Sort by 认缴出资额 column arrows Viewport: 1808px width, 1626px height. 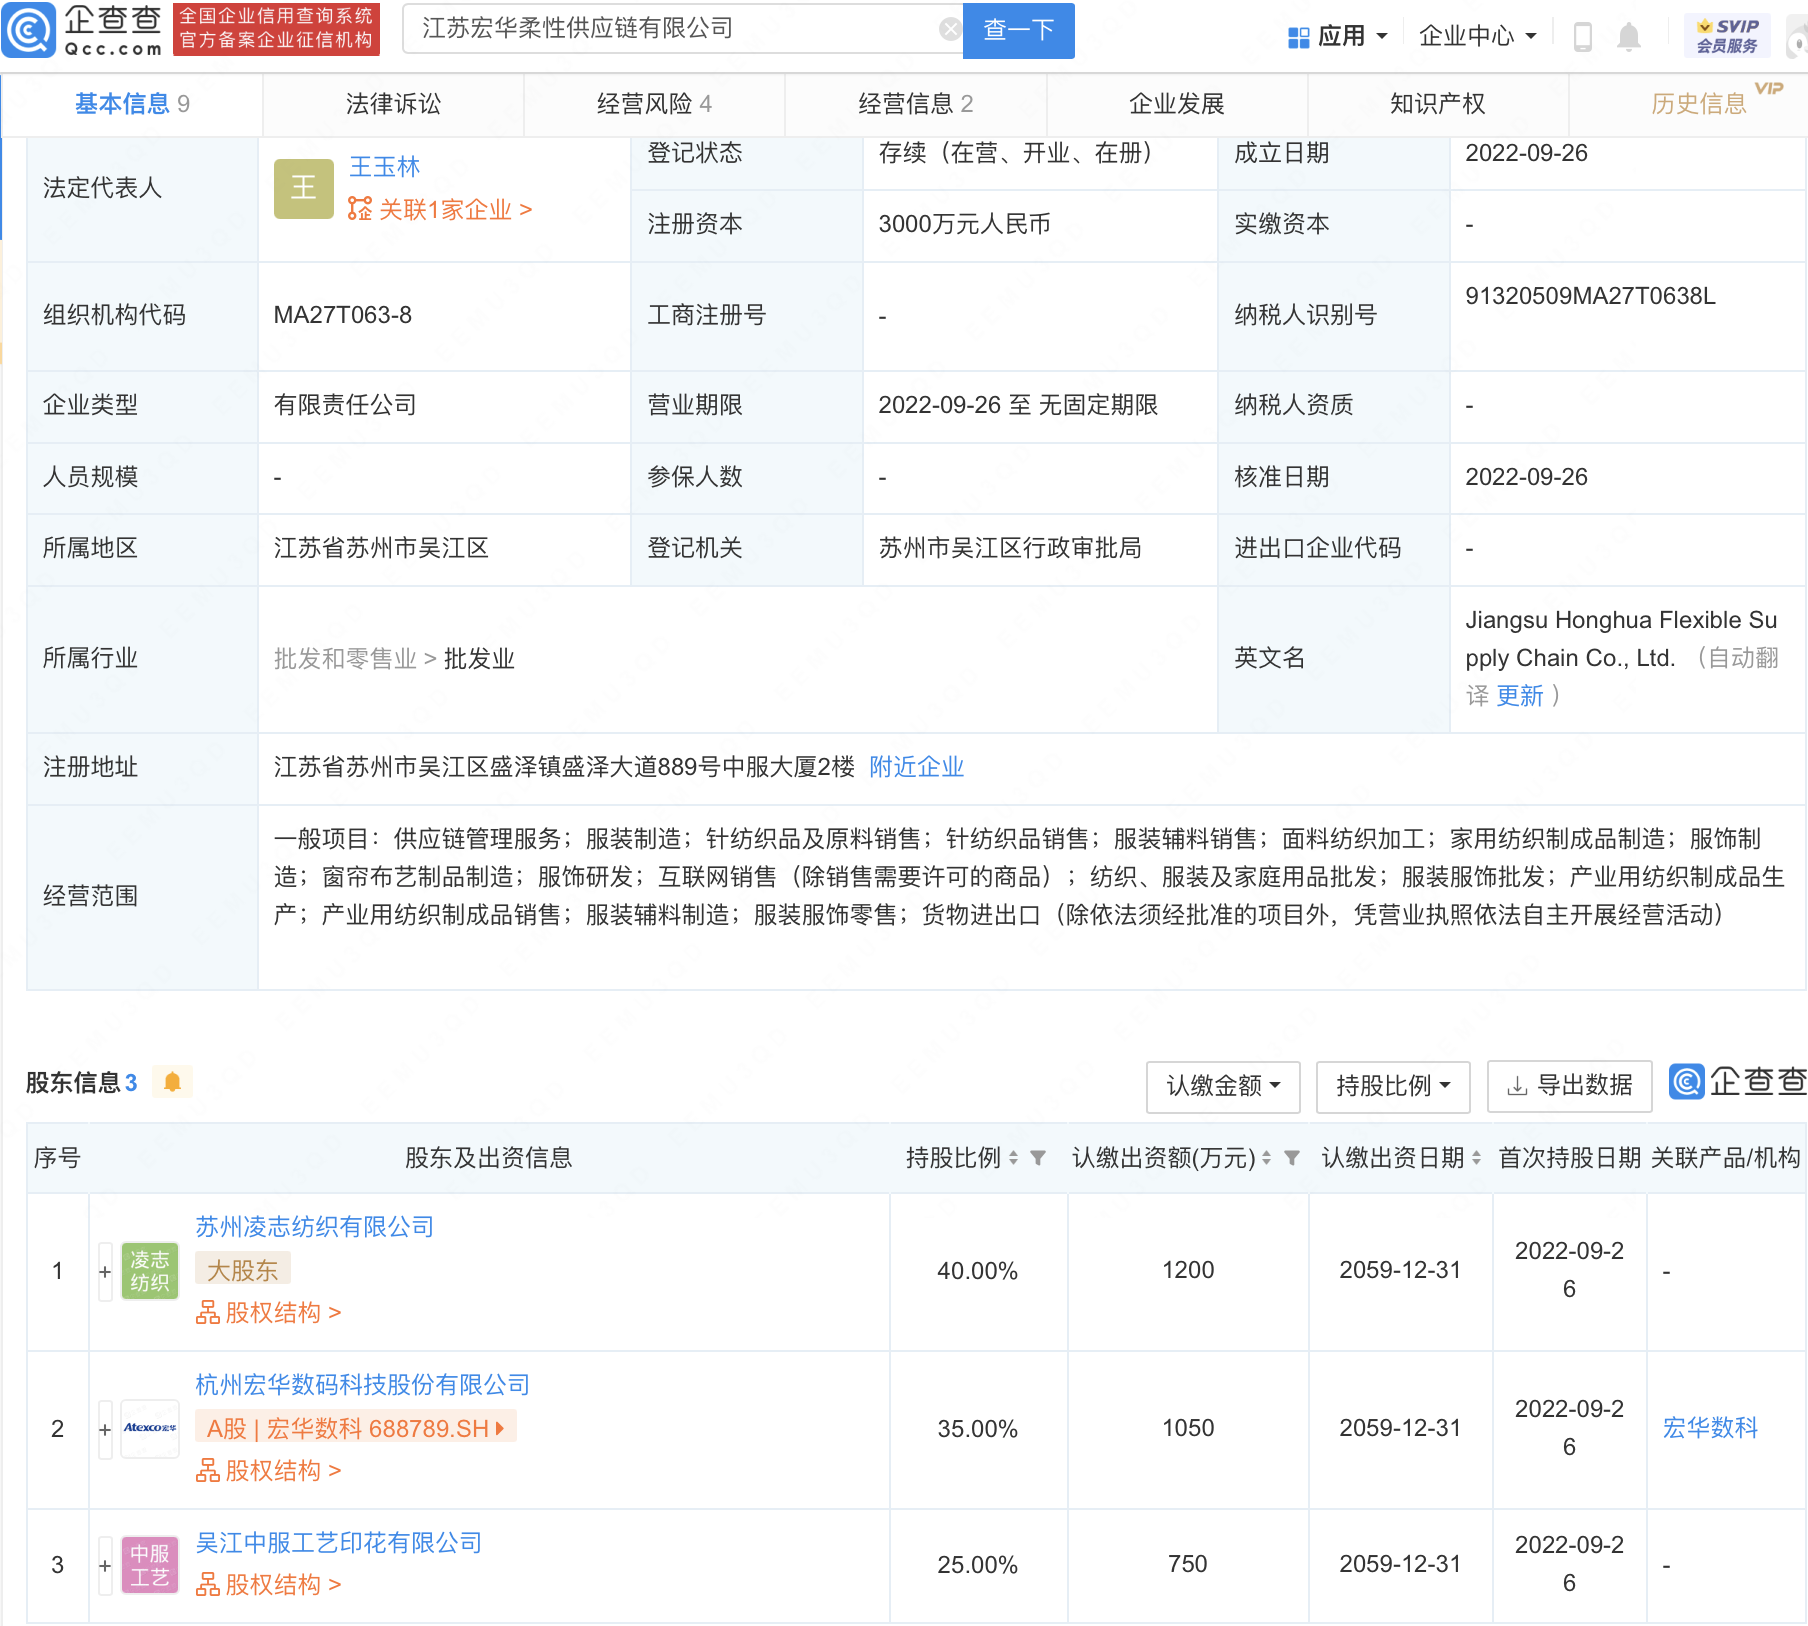point(1266,1158)
